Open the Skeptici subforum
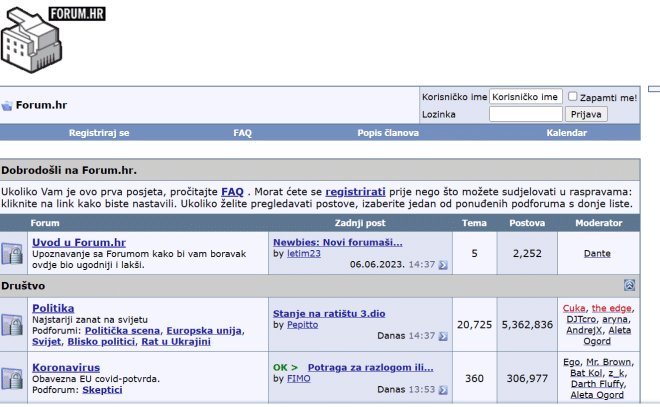This screenshot has height=407, width=660. click(102, 390)
